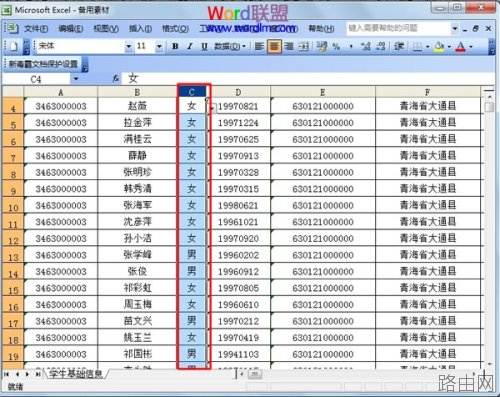Toggle Bold formatting button
500x397 pixels.
click(175, 46)
